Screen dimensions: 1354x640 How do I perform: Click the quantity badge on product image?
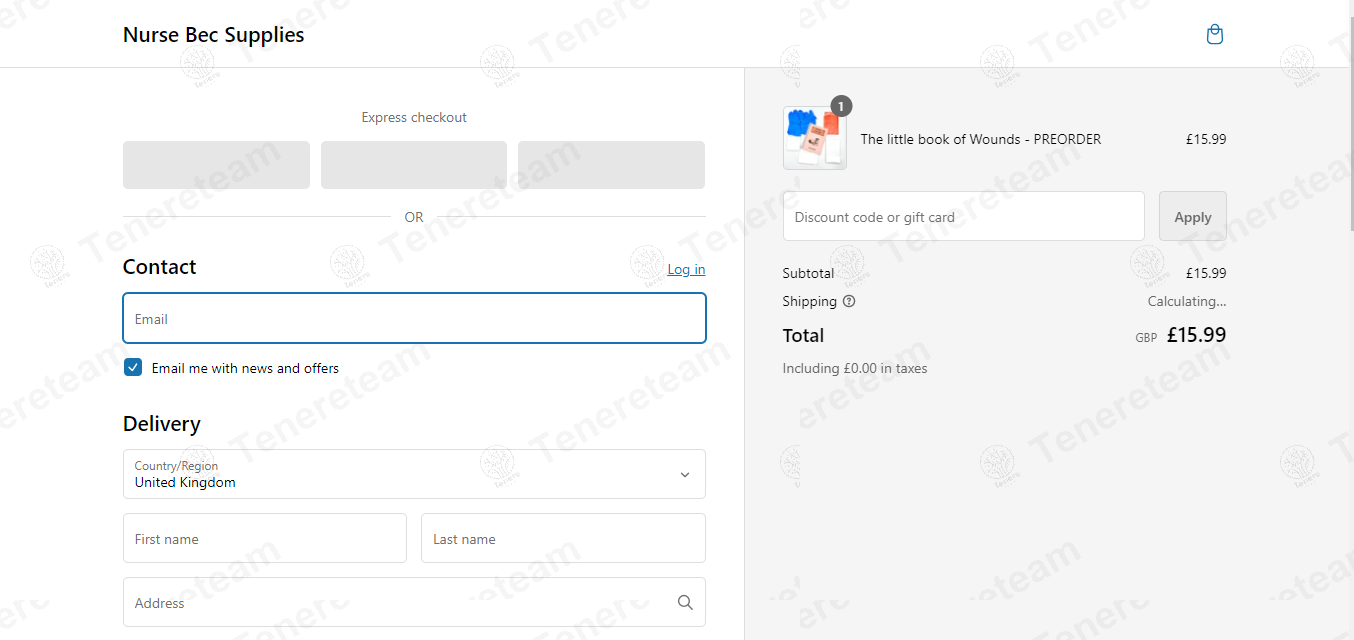pyautogui.click(x=841, y=106)
